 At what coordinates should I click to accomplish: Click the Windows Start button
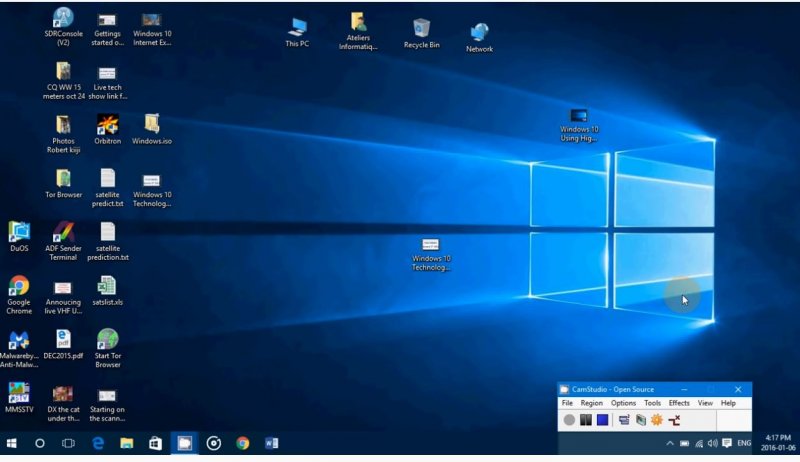(12, 443)
